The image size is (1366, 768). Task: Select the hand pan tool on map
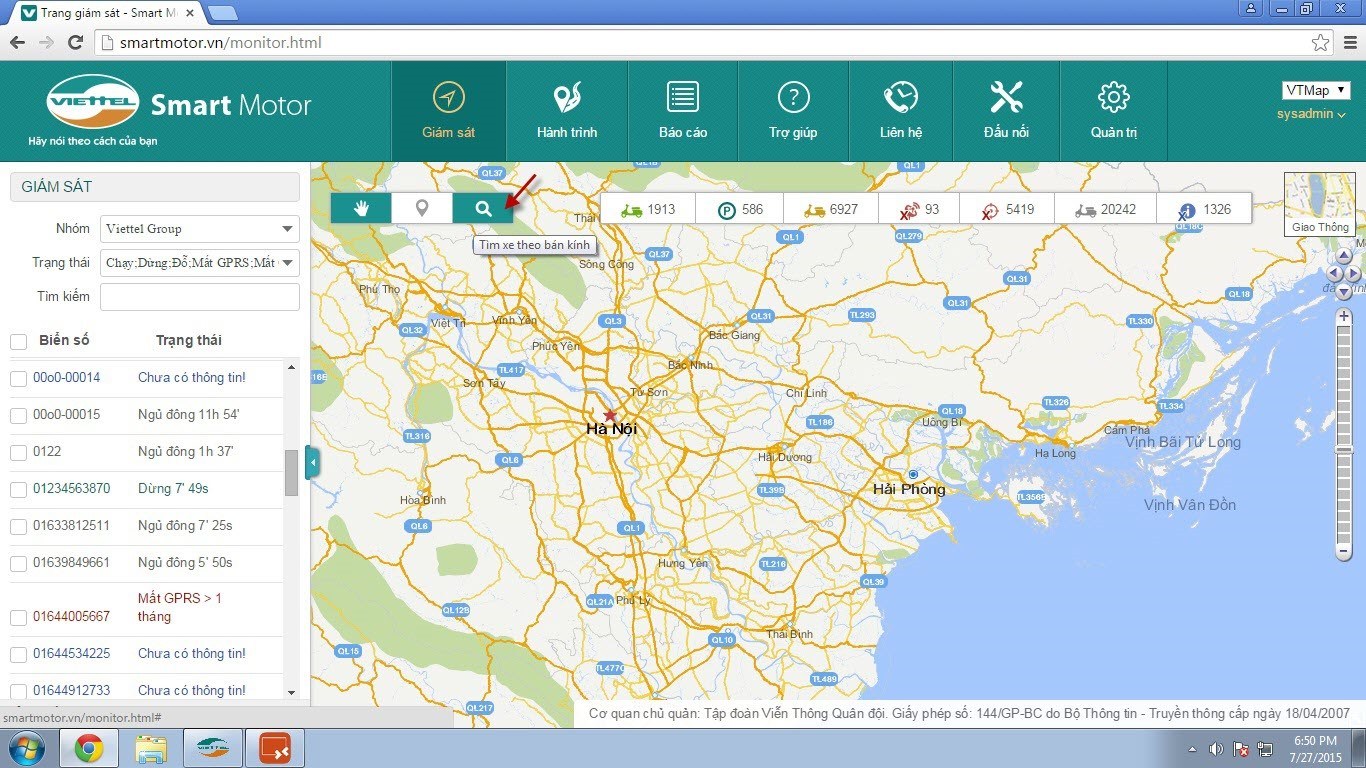coord(361,208)
